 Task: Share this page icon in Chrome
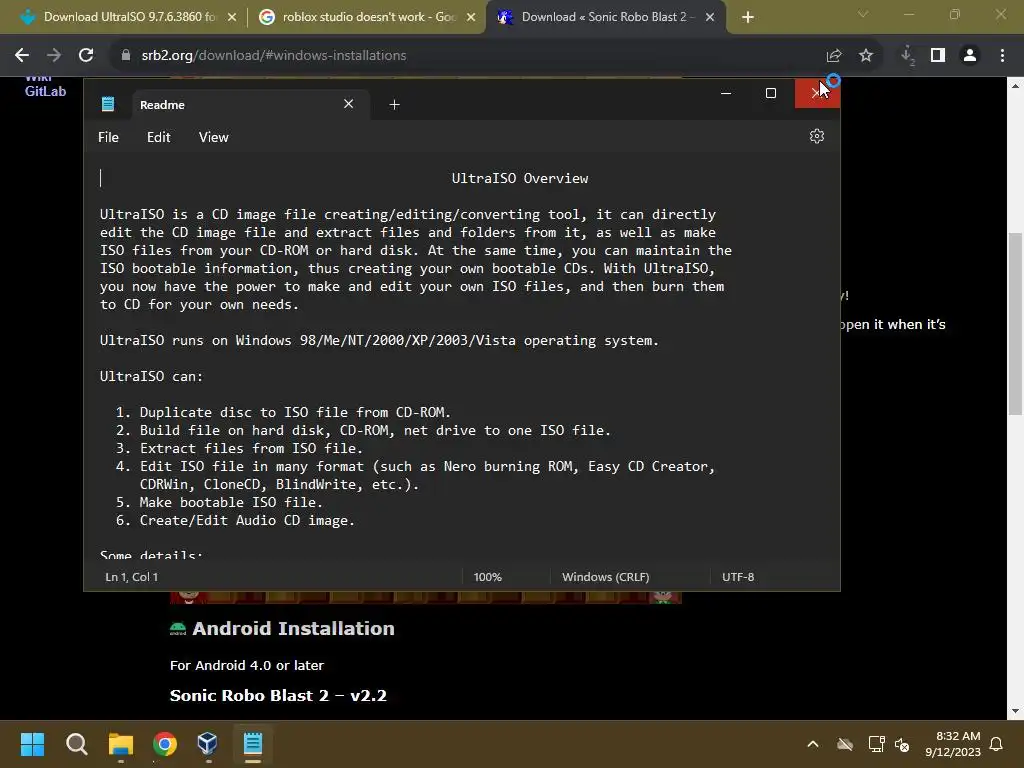(x=834, y=56)
